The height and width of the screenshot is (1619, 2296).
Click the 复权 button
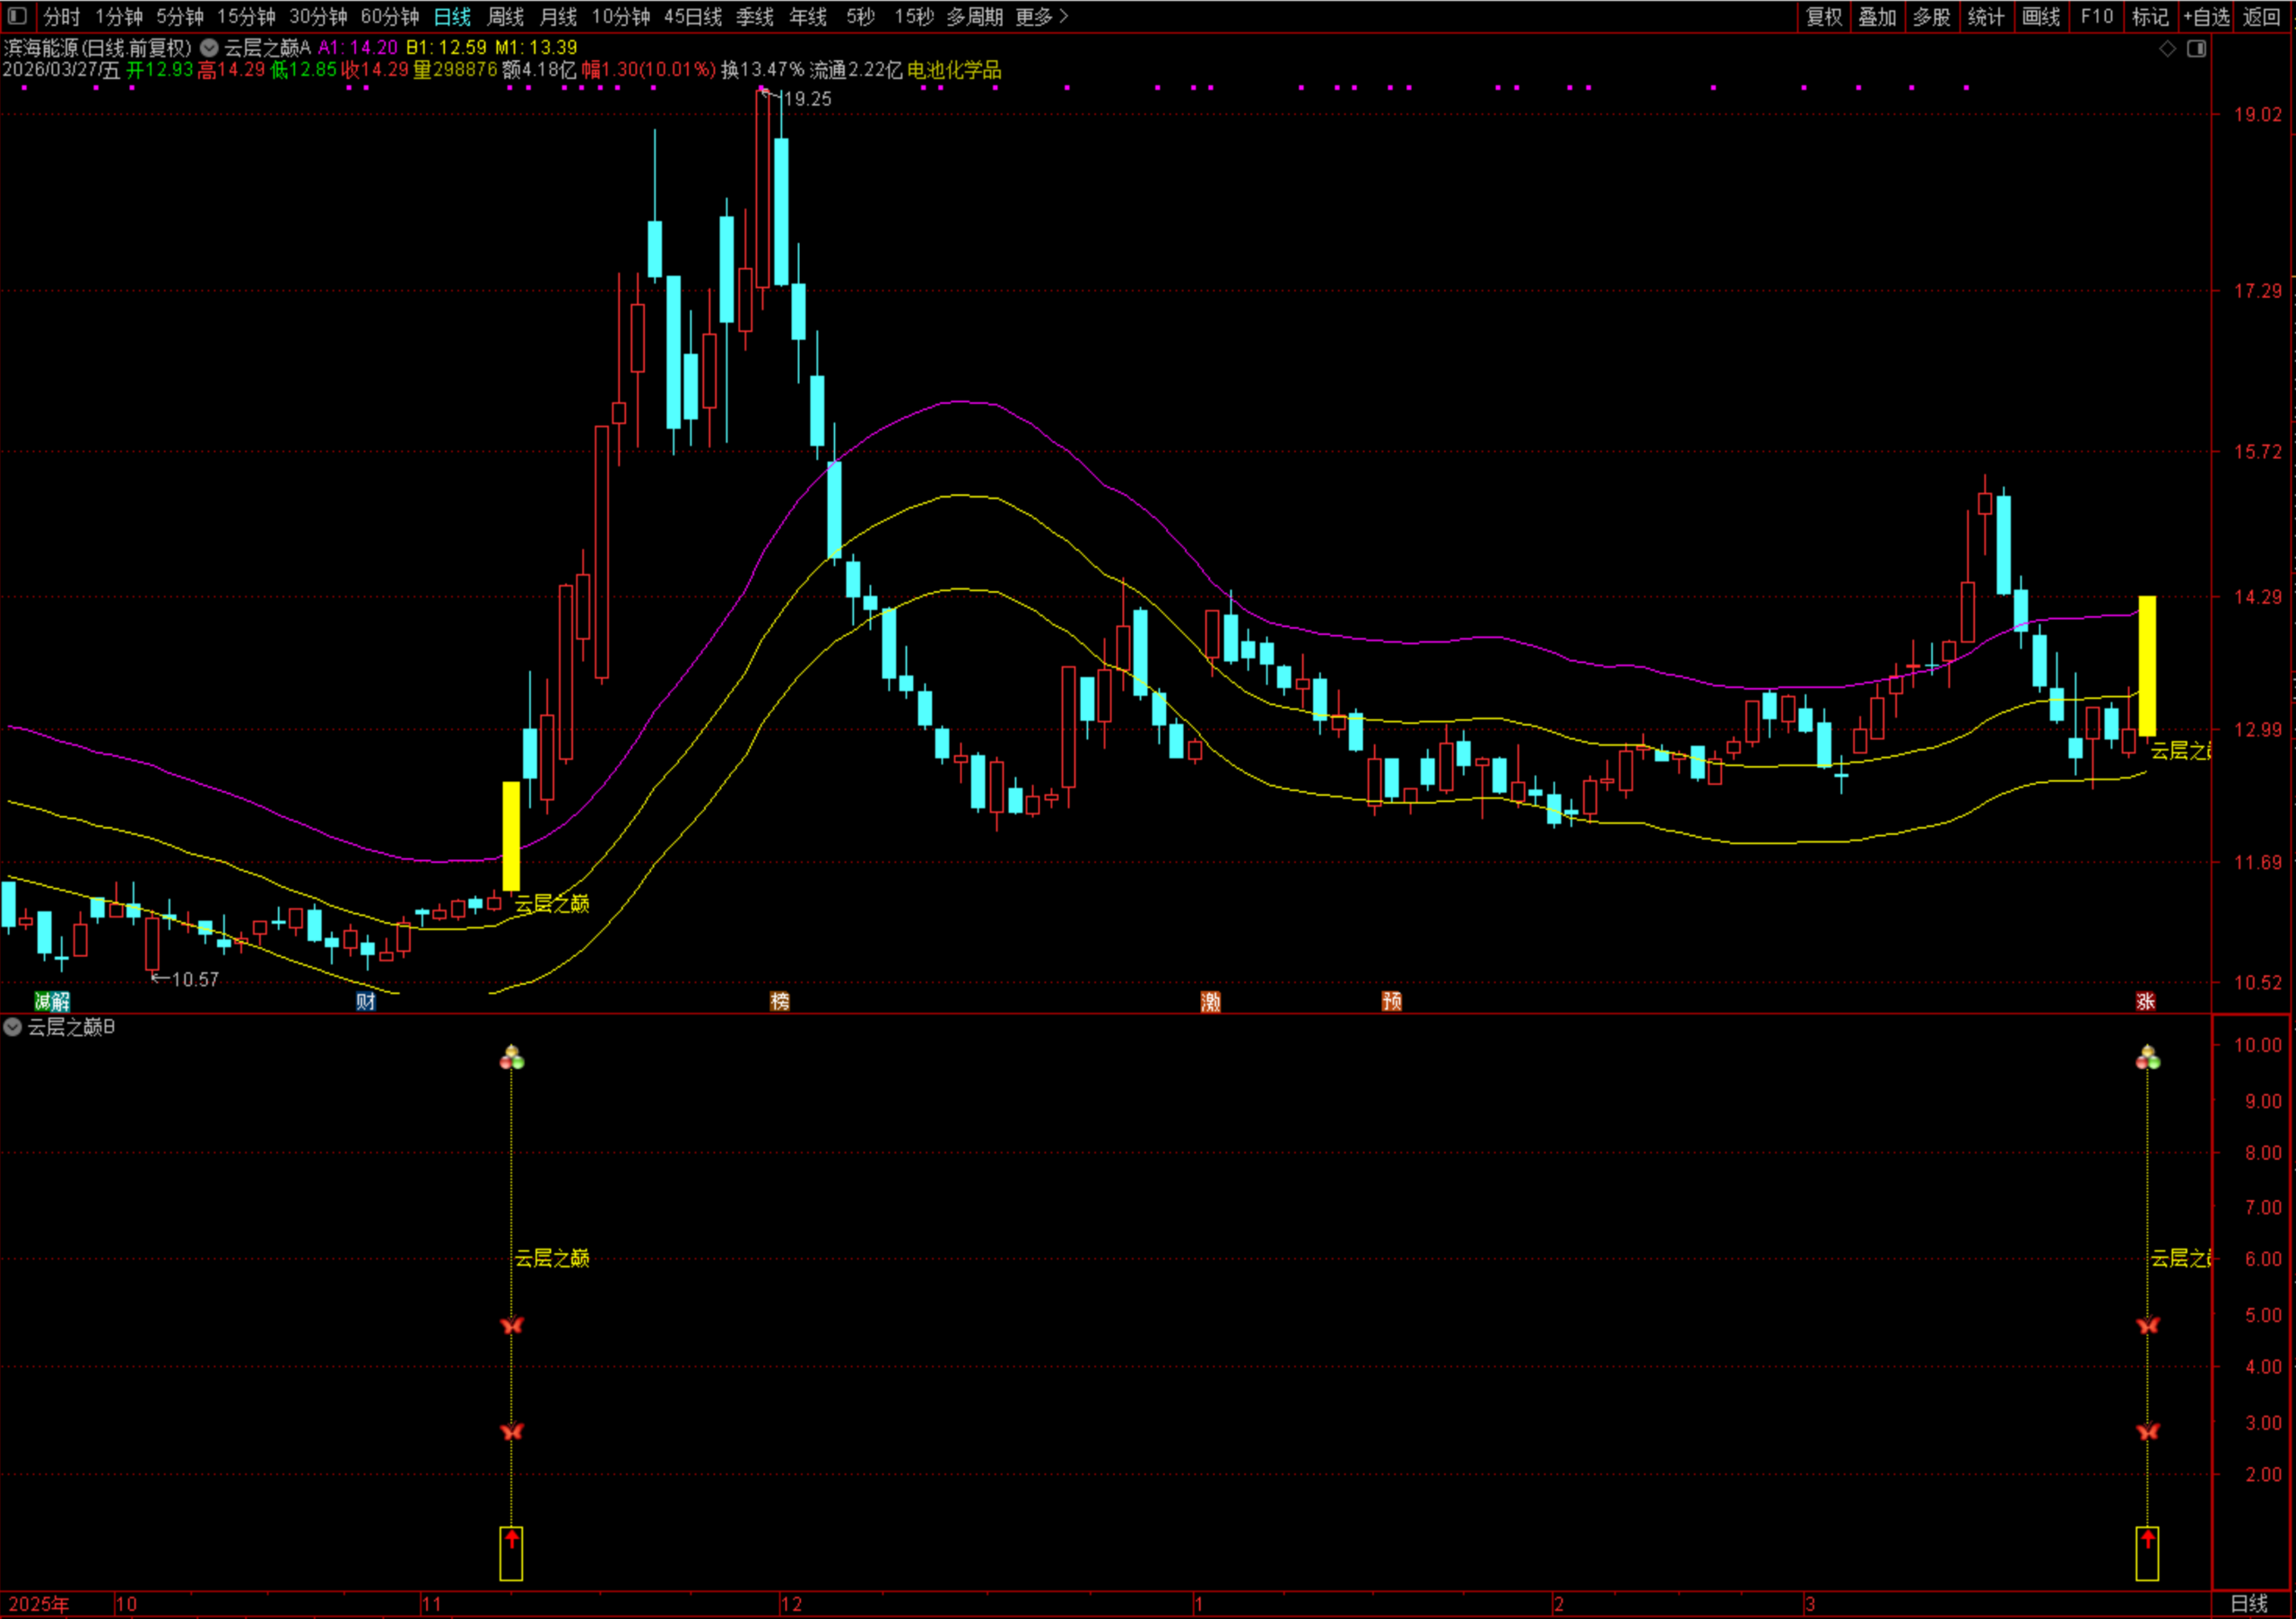(x=1824, y=16)
